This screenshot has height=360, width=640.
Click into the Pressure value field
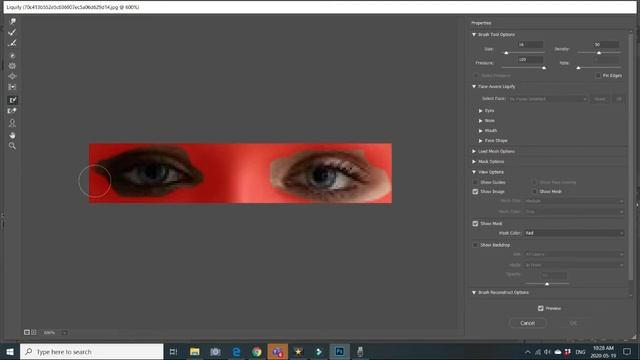530,60
